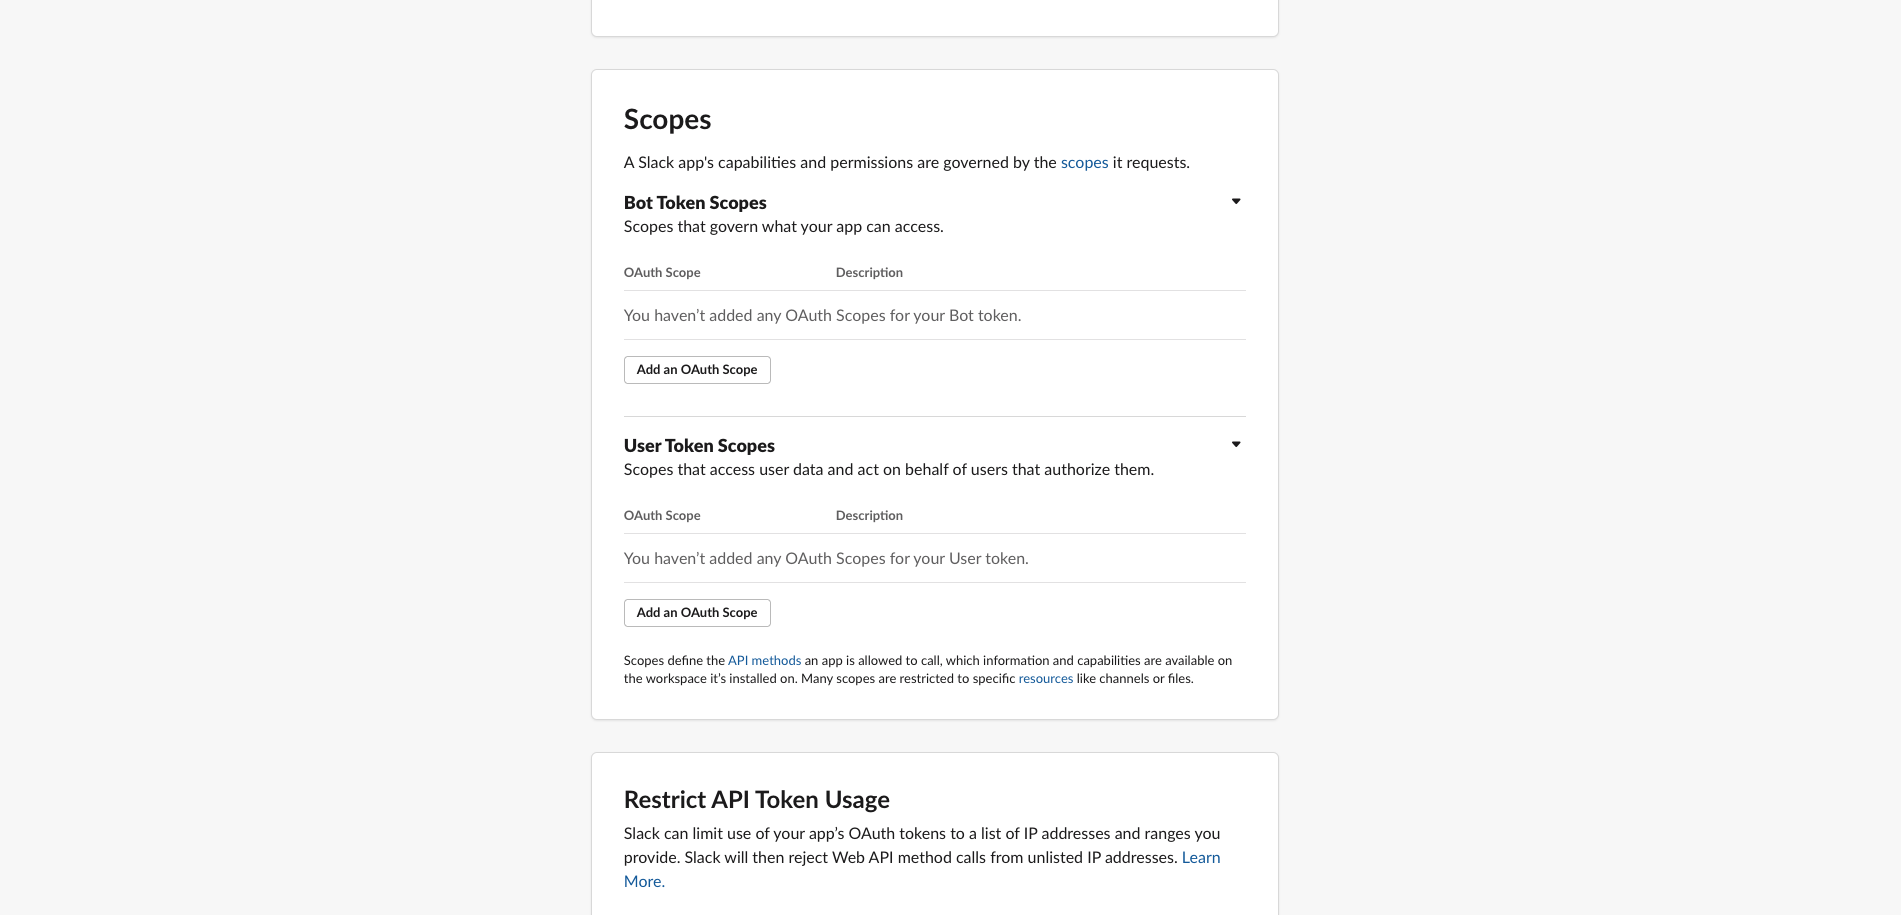The image size is (1901, 915).
Task: Open the API methods link
Action: pyautogui.click(x=764, y=660)
